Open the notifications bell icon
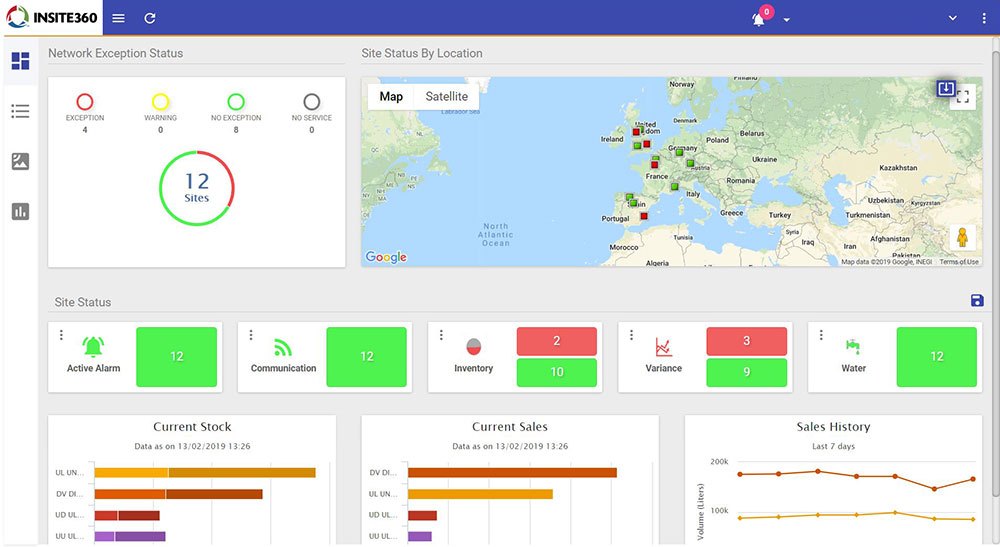1000x547 pixels. 758,20
